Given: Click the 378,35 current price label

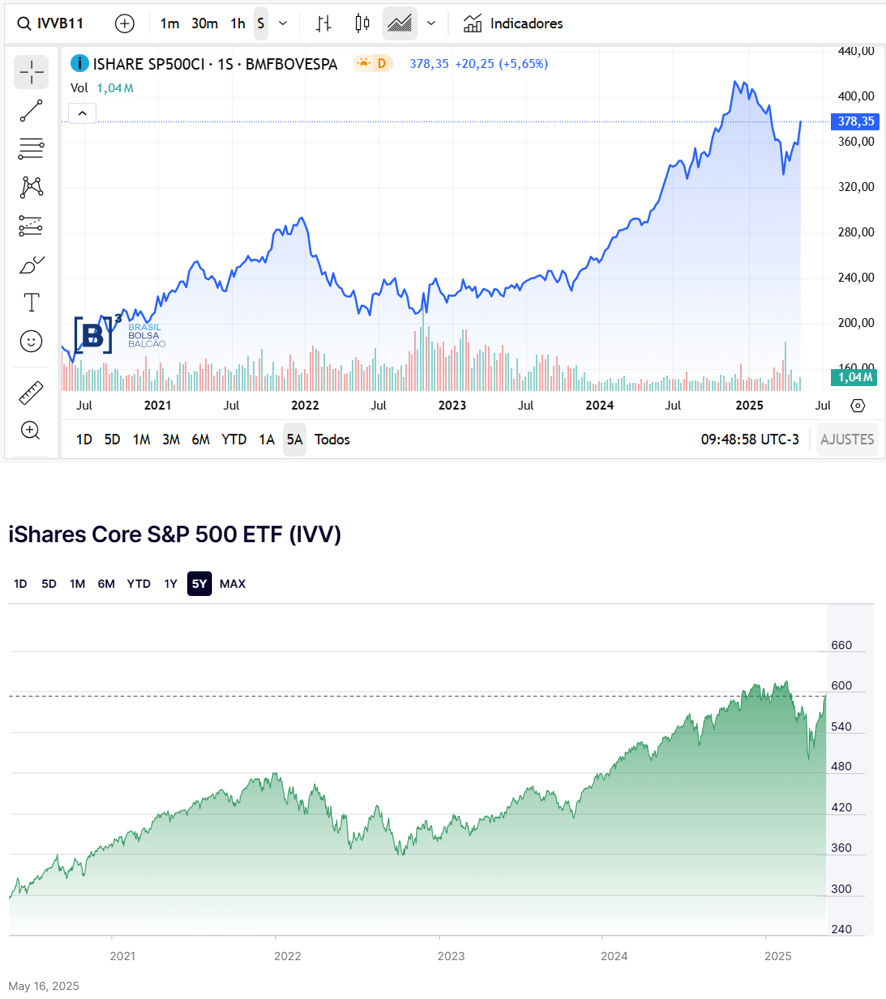Looking at the screenshot, I should (855, 122).
